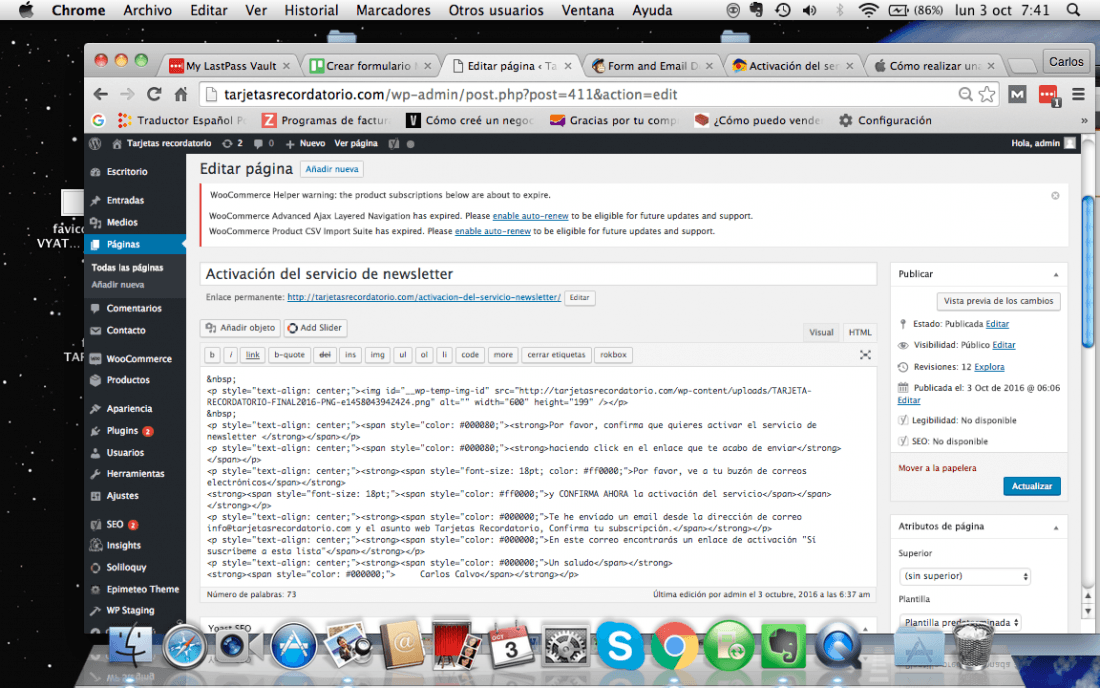Open the Plantilla template dropdown
1100x688 pixels.
coord(960,622)
